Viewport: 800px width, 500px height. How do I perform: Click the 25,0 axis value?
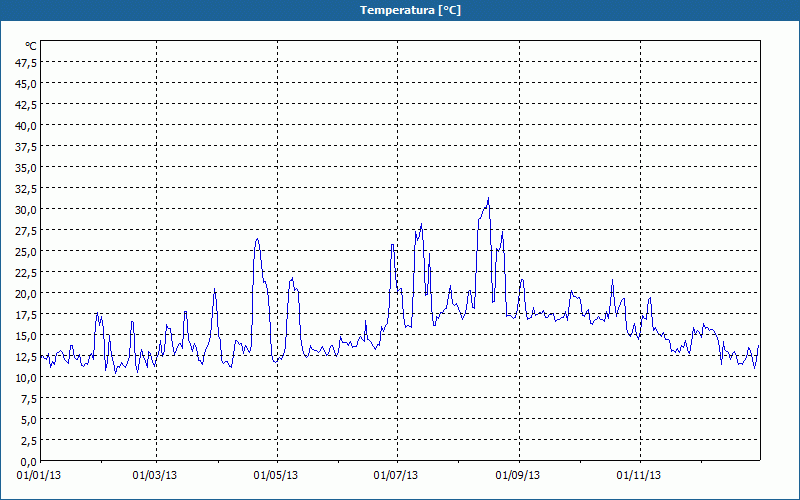pos(27,252)
